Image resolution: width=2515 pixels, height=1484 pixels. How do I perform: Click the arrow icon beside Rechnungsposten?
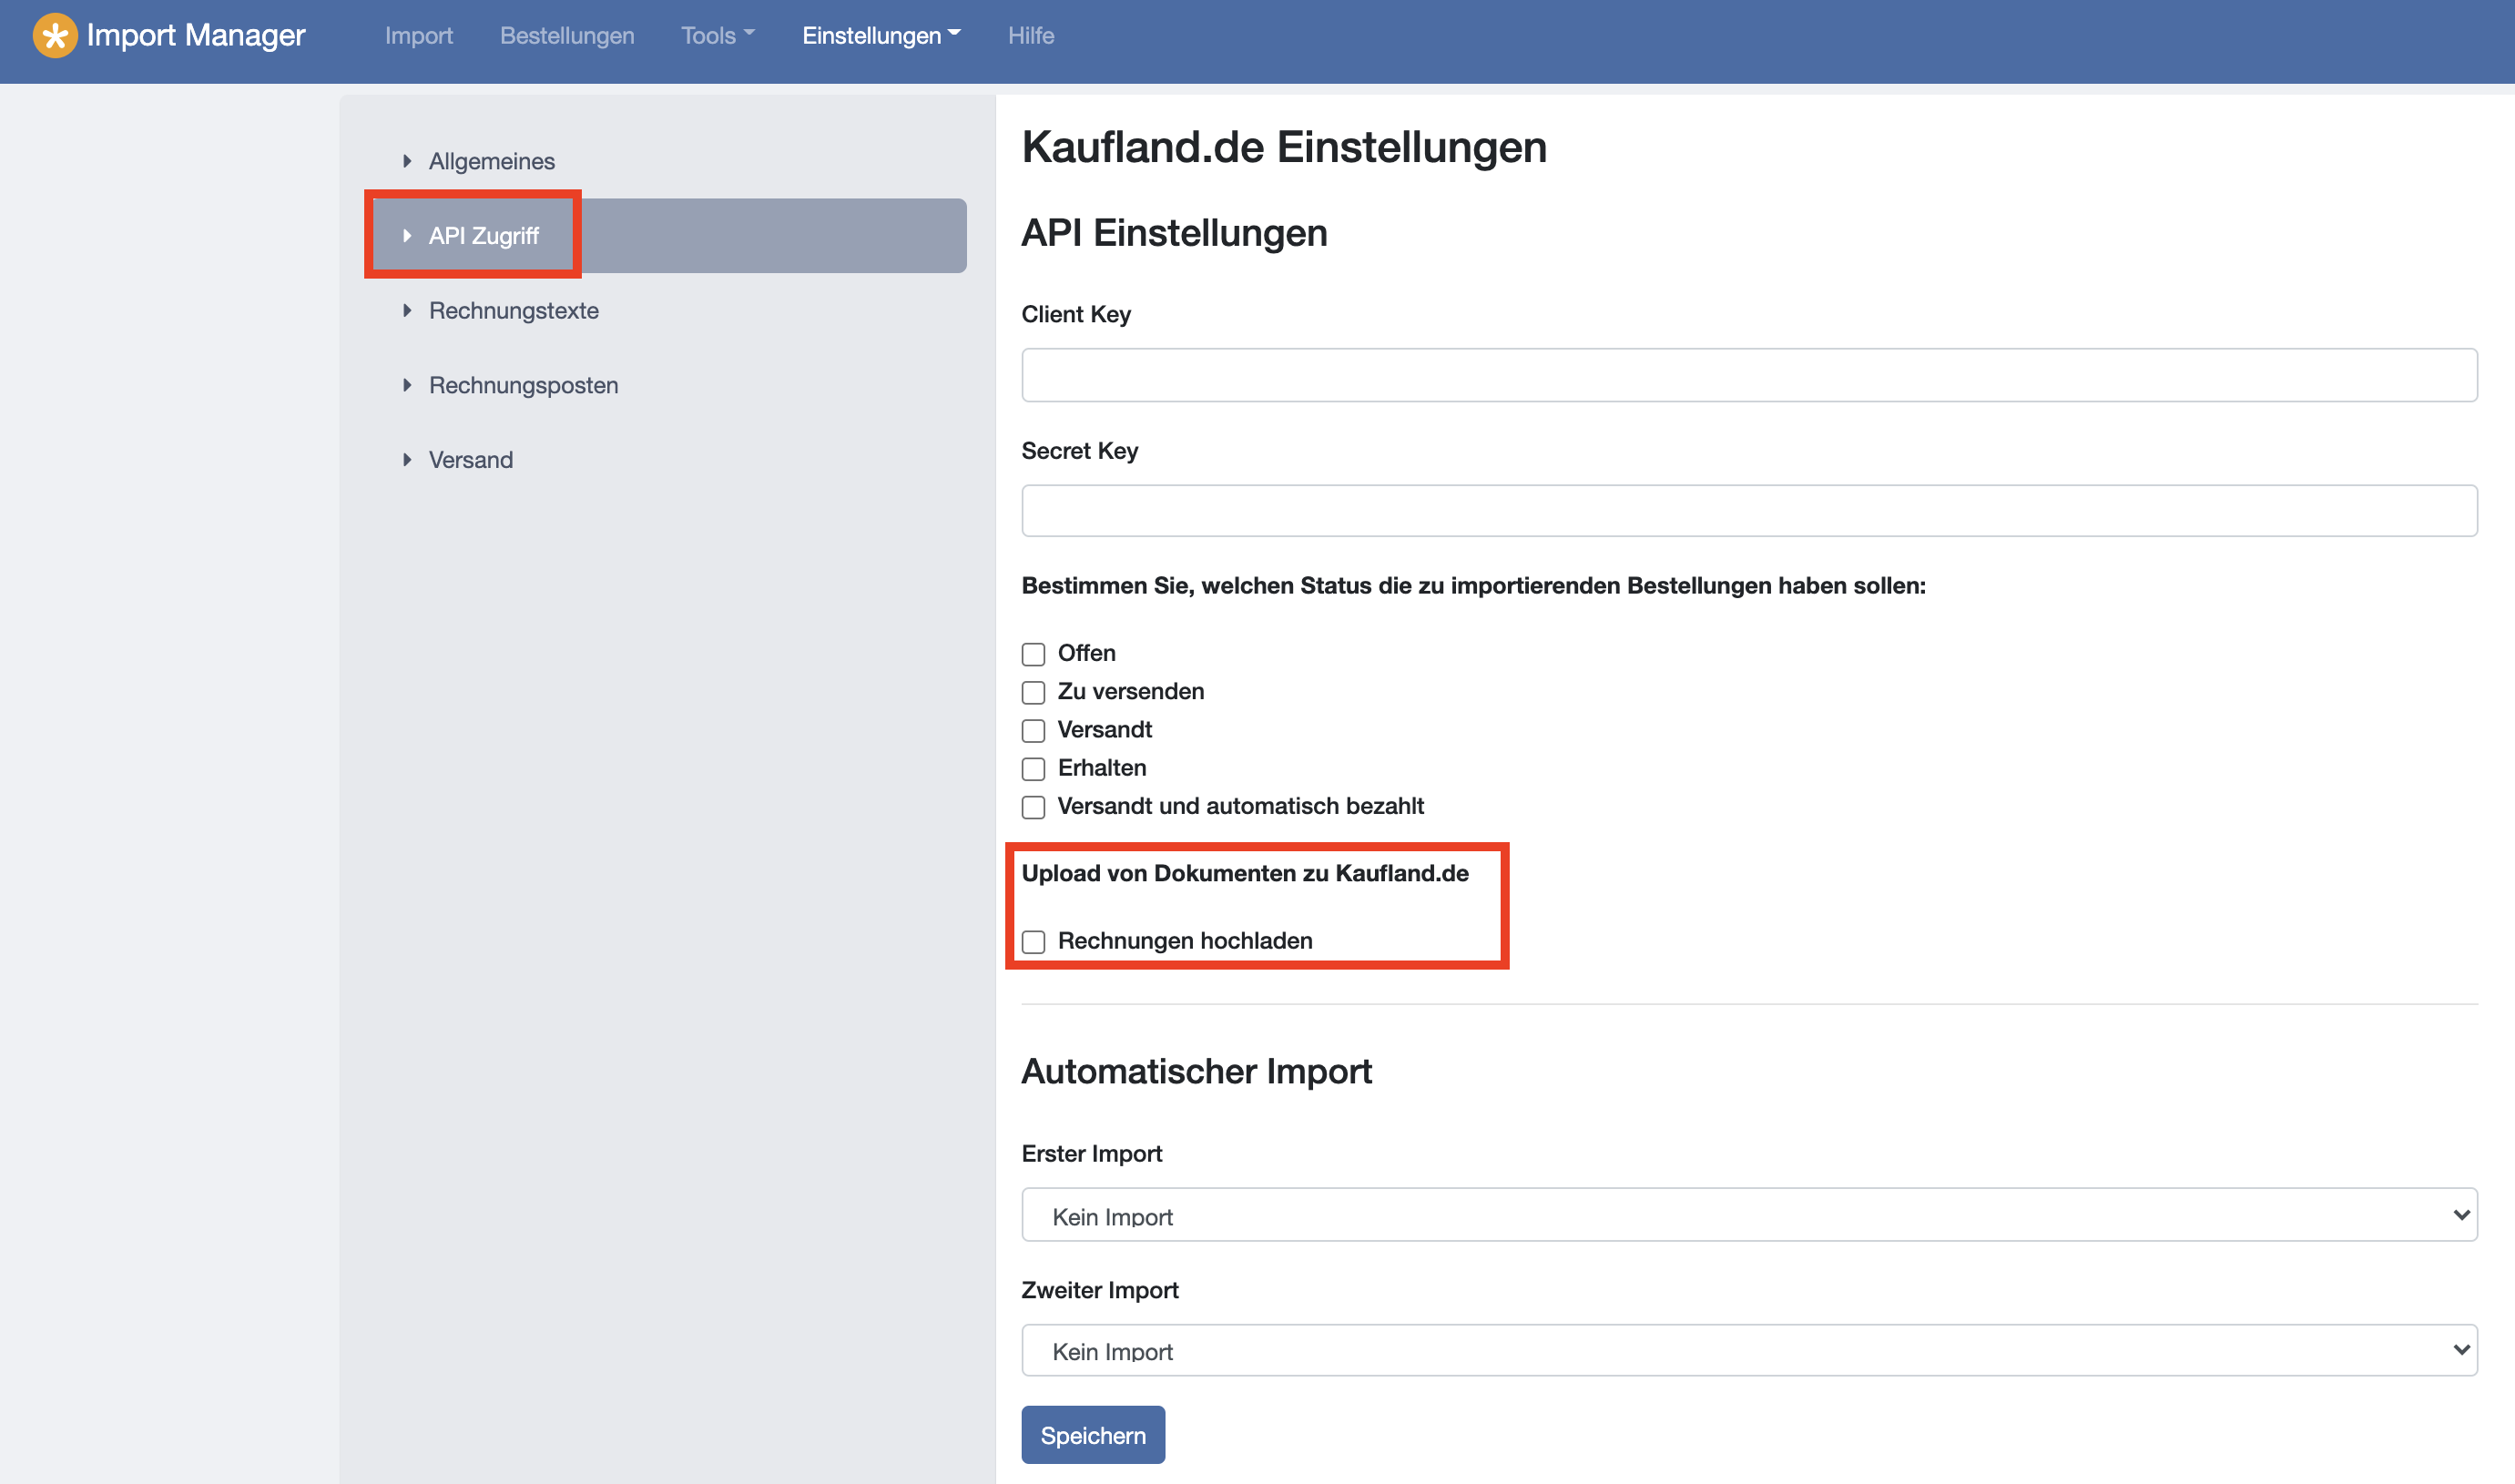coord(407,385)
